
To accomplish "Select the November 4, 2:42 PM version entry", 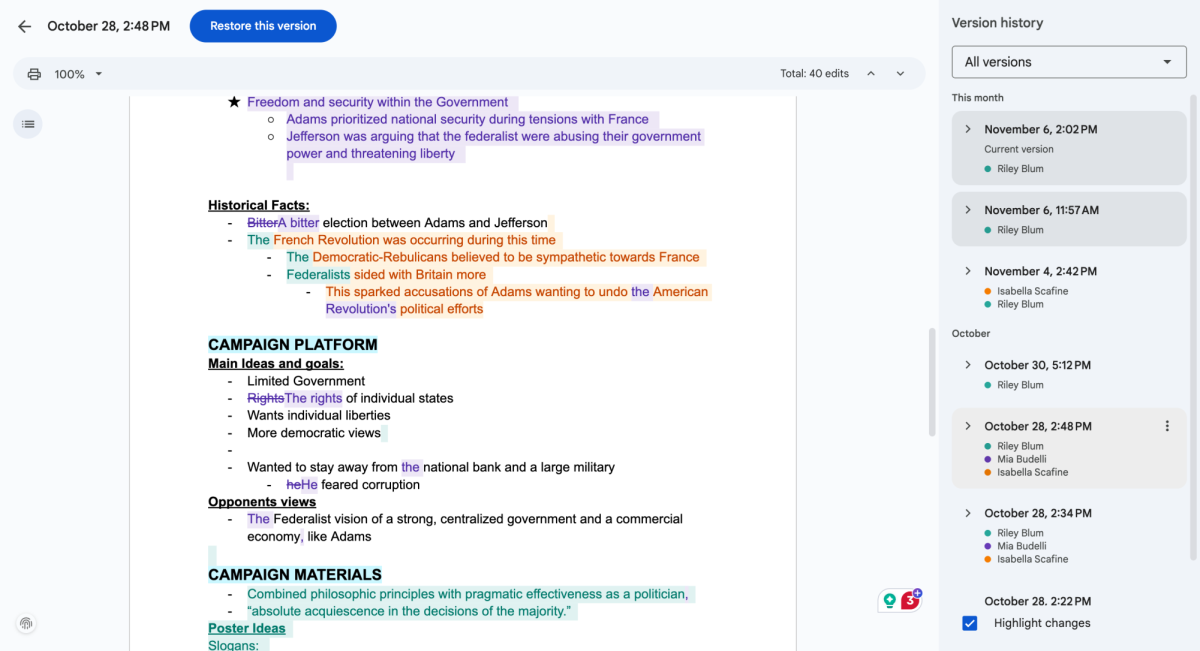I will [x=1068, y=287].
